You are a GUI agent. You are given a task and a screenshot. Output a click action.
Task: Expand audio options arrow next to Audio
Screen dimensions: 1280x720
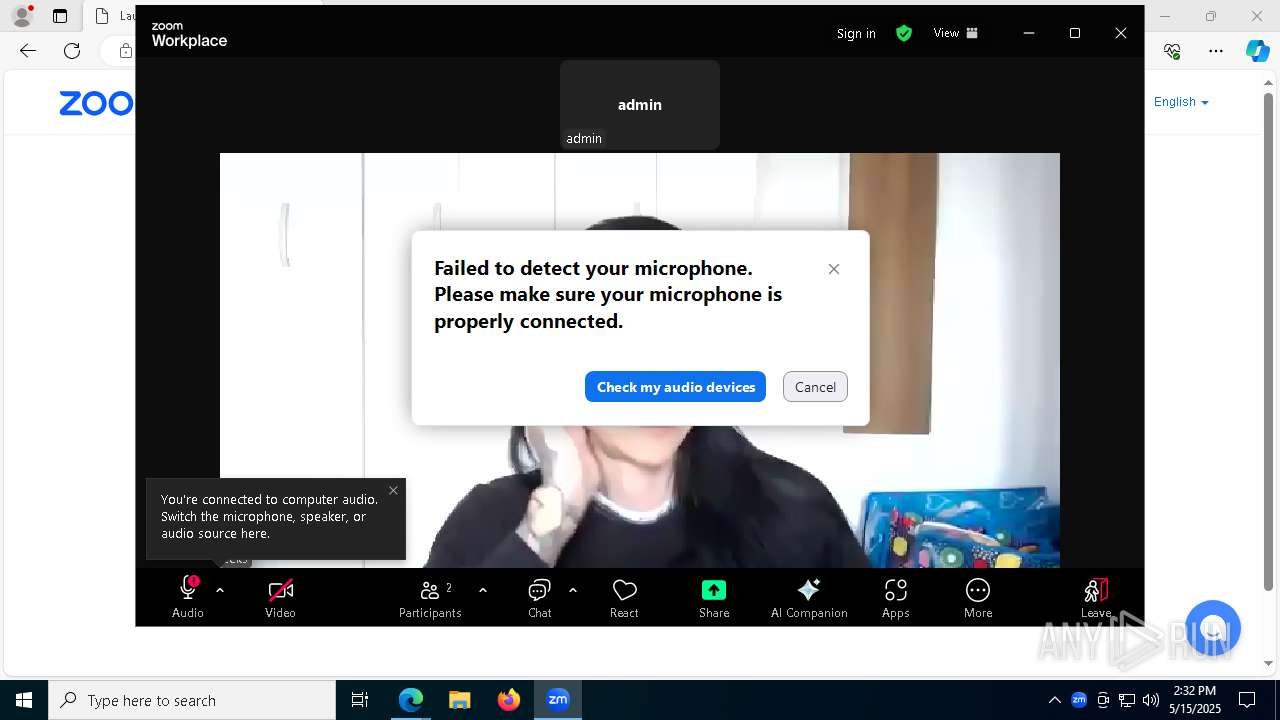pos(220,590)
